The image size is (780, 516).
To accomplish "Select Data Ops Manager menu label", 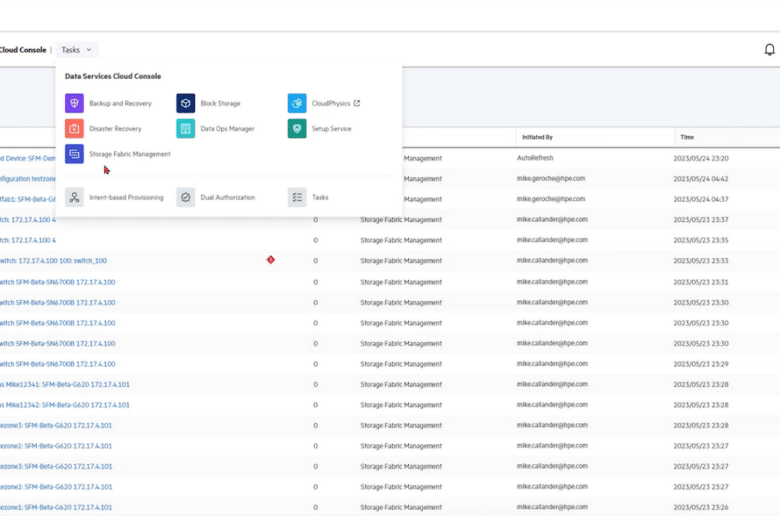I will 227,129.
